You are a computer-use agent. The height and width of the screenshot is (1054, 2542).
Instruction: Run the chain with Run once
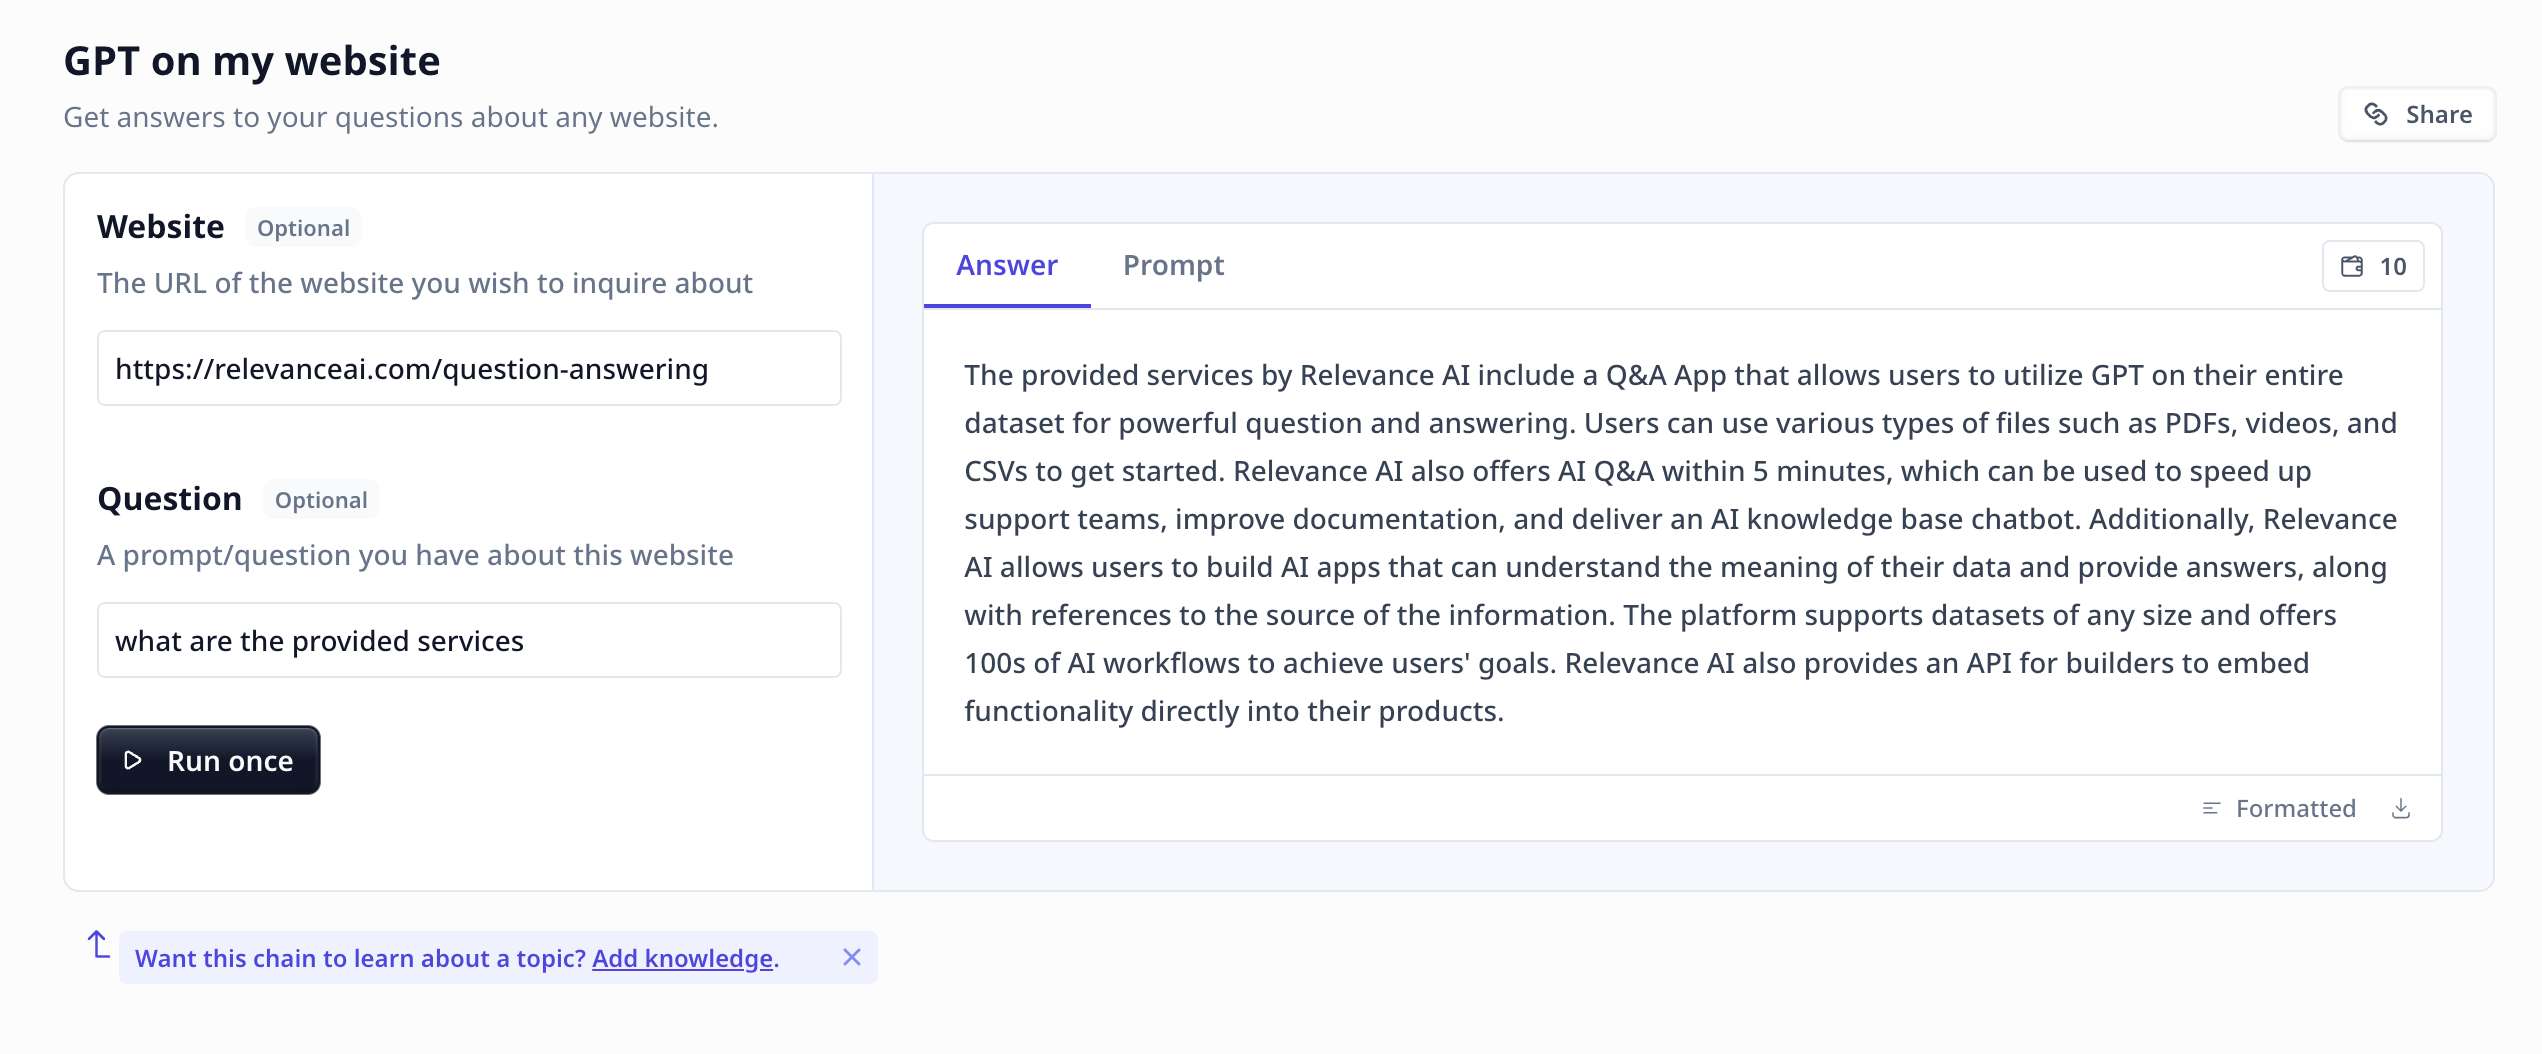coord(208,760)
